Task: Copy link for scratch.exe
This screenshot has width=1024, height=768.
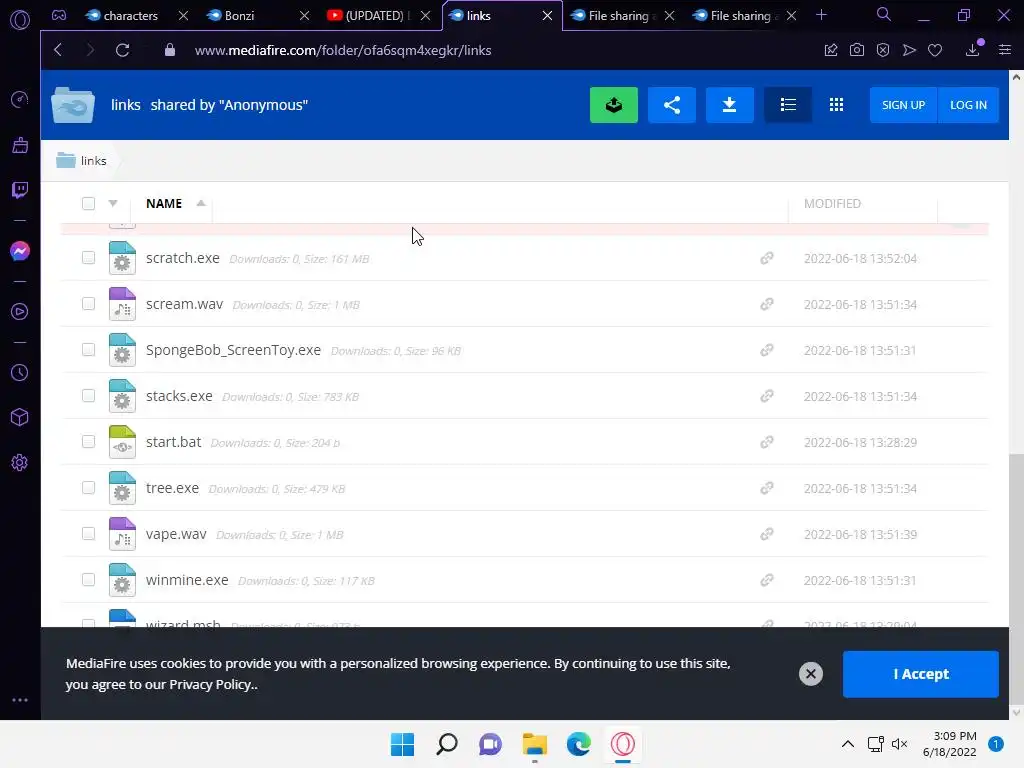Action: click(767, 258)
